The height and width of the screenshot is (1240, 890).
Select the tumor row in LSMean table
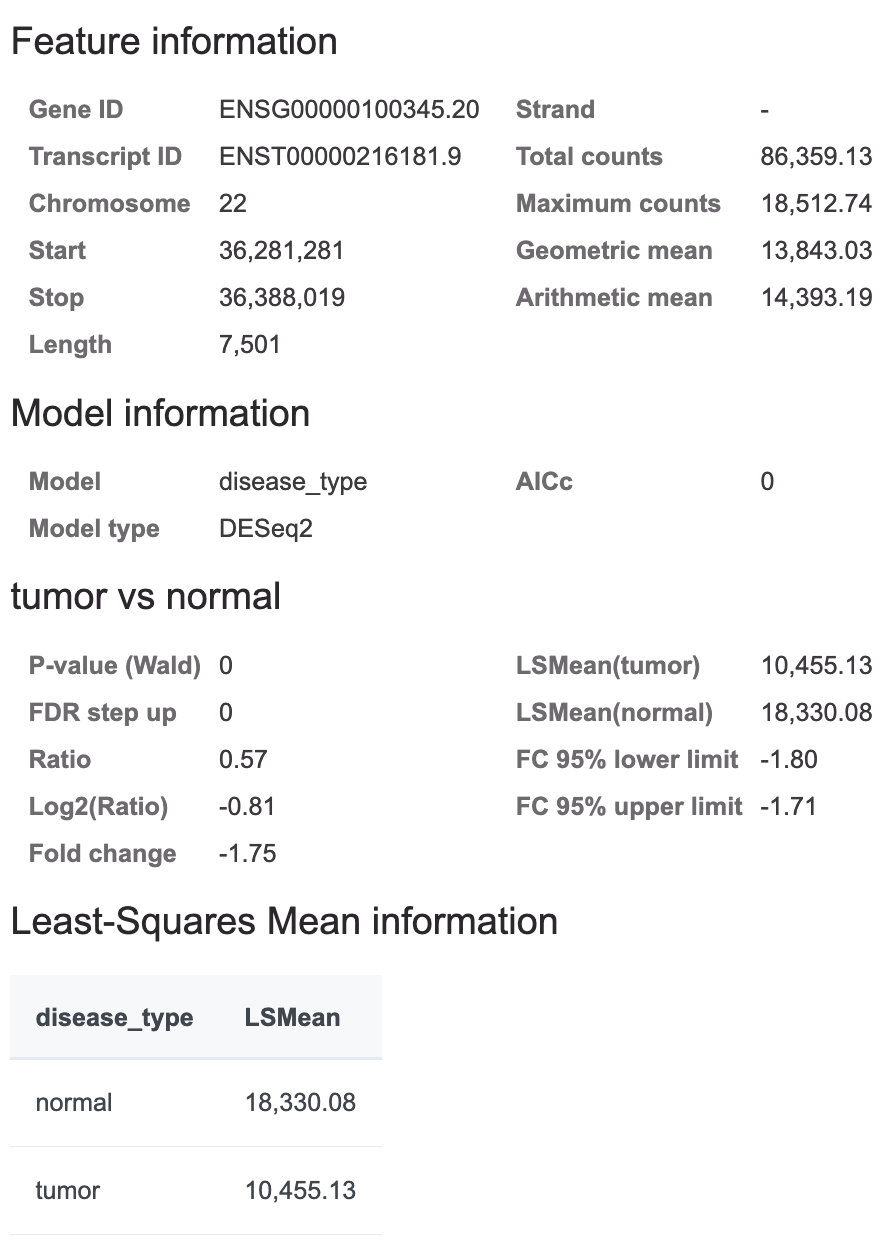[x=196, y=1191]
